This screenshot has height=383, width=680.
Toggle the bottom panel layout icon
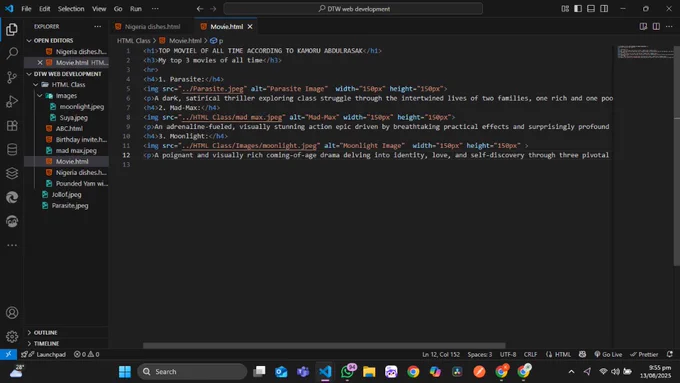tap(591, 9)
